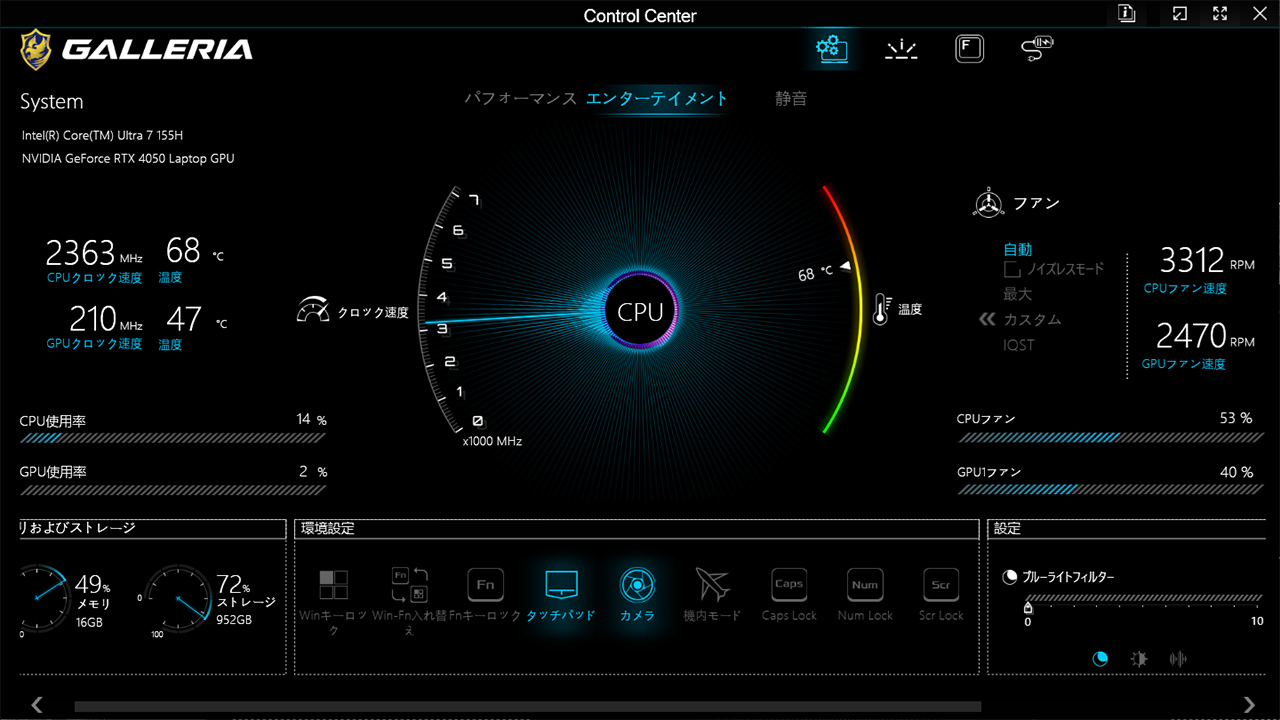Select IQST fan mode

(1019, 345)
